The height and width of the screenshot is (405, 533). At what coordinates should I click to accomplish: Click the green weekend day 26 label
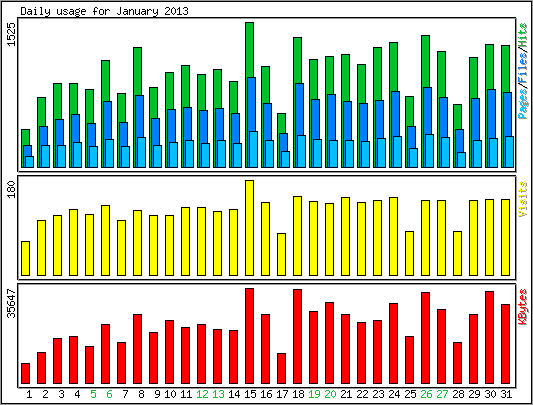tap(426, 394)
